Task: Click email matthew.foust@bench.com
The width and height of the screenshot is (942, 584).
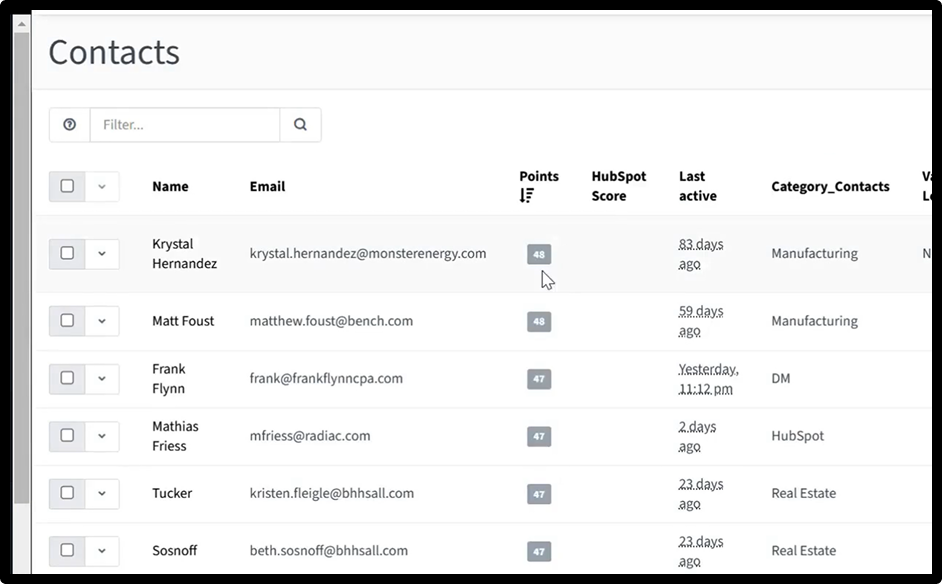Action: point(331,321)
